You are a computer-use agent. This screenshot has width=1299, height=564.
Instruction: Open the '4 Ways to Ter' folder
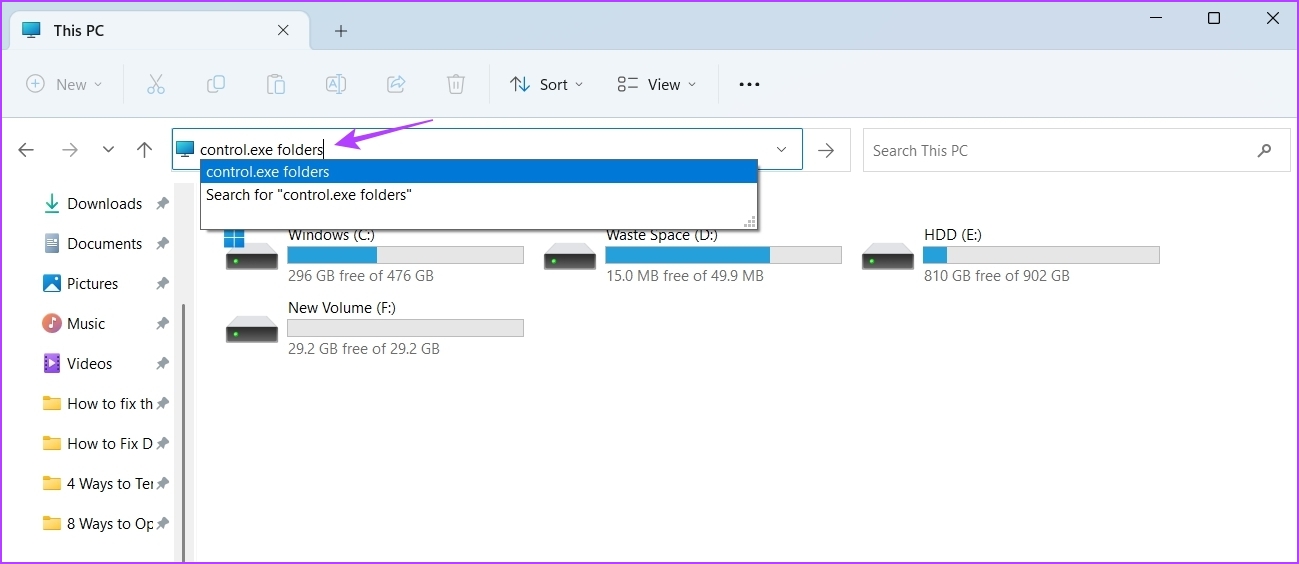[106, 484]
